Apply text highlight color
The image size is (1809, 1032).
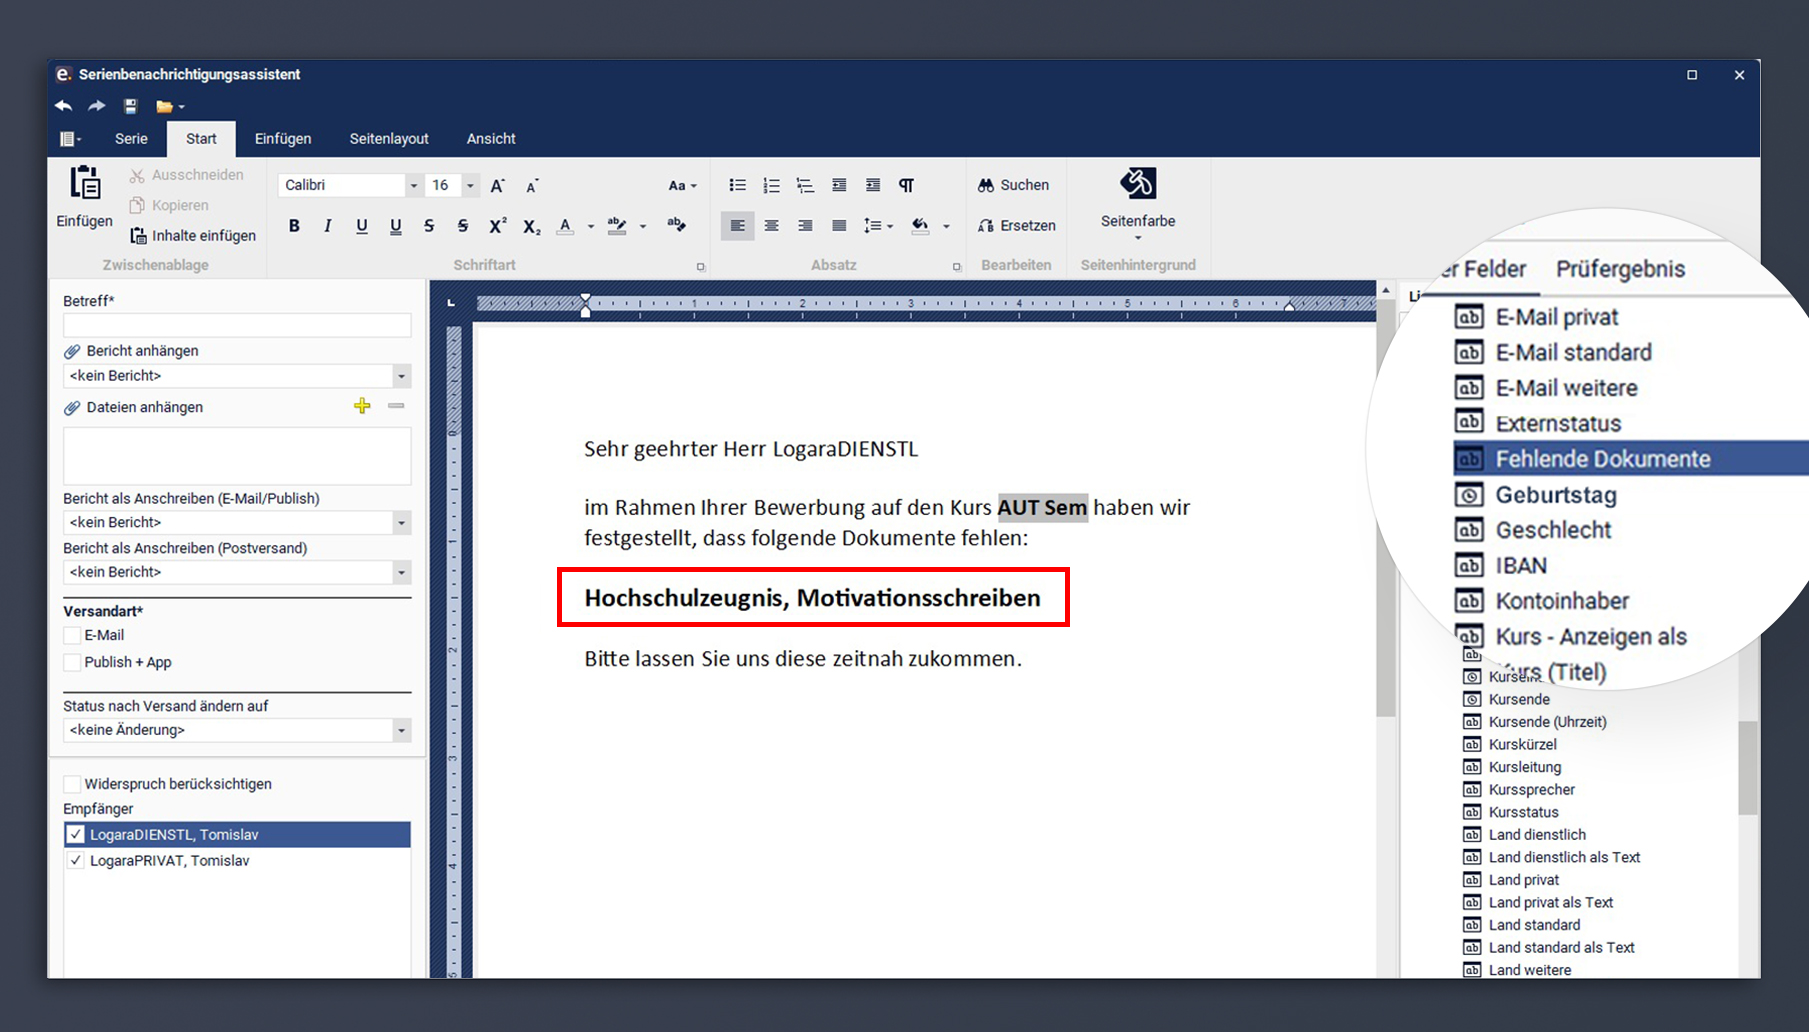coord(617,226)
